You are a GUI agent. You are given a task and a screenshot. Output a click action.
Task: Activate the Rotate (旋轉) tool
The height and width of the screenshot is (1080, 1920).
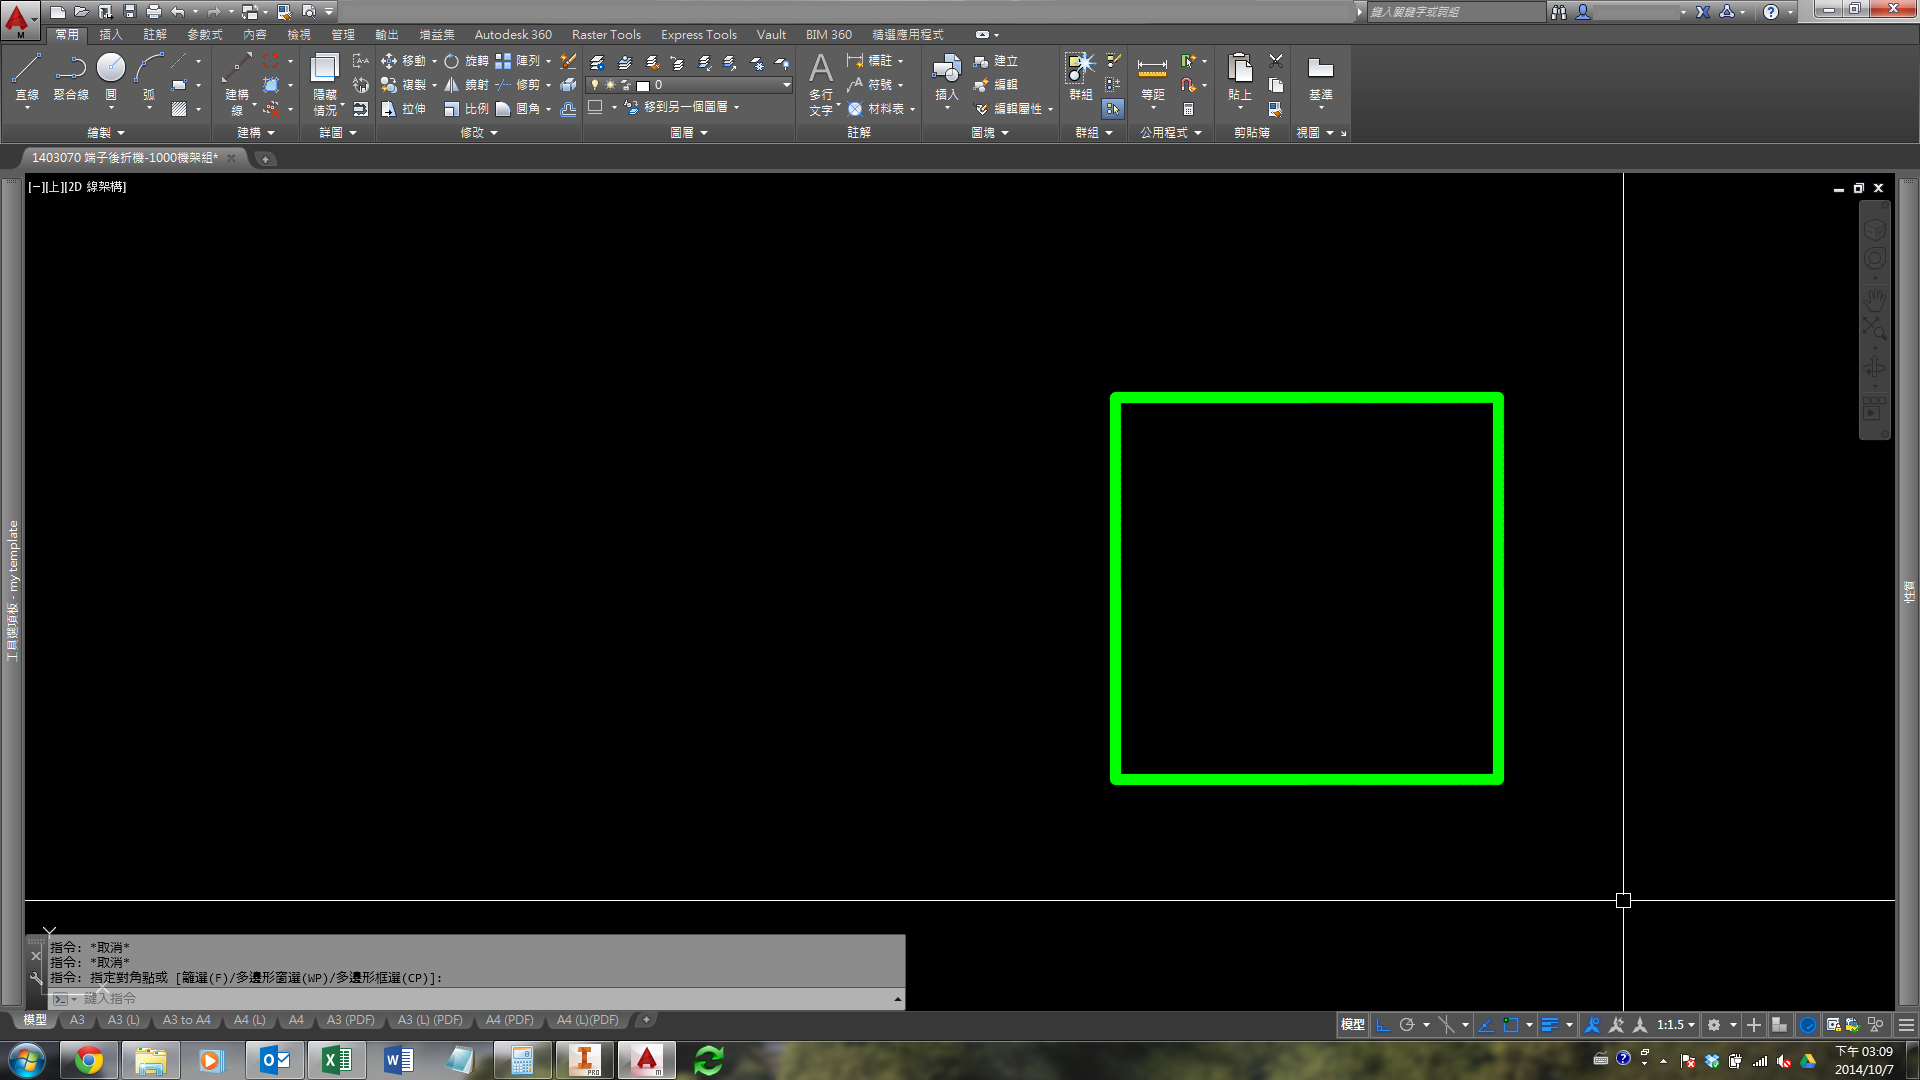(x=466, y=61)
